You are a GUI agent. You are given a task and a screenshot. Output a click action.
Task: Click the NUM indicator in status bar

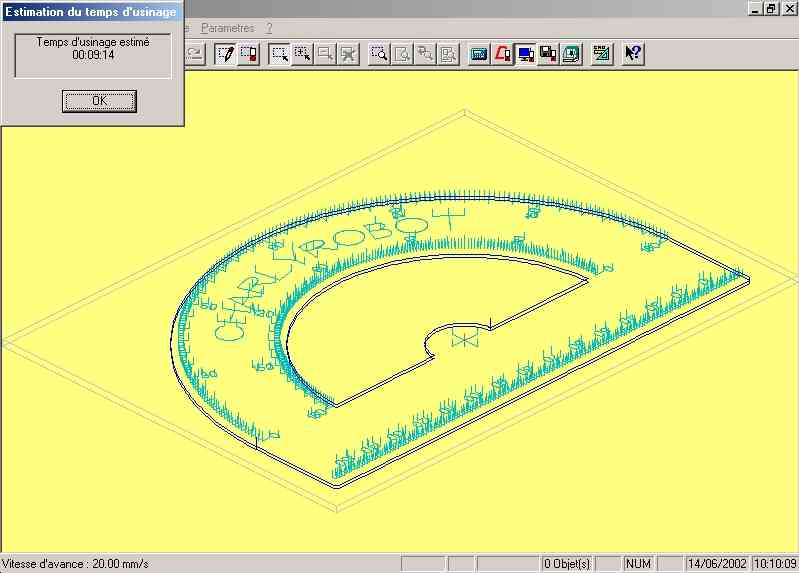(x=638, y=564)
